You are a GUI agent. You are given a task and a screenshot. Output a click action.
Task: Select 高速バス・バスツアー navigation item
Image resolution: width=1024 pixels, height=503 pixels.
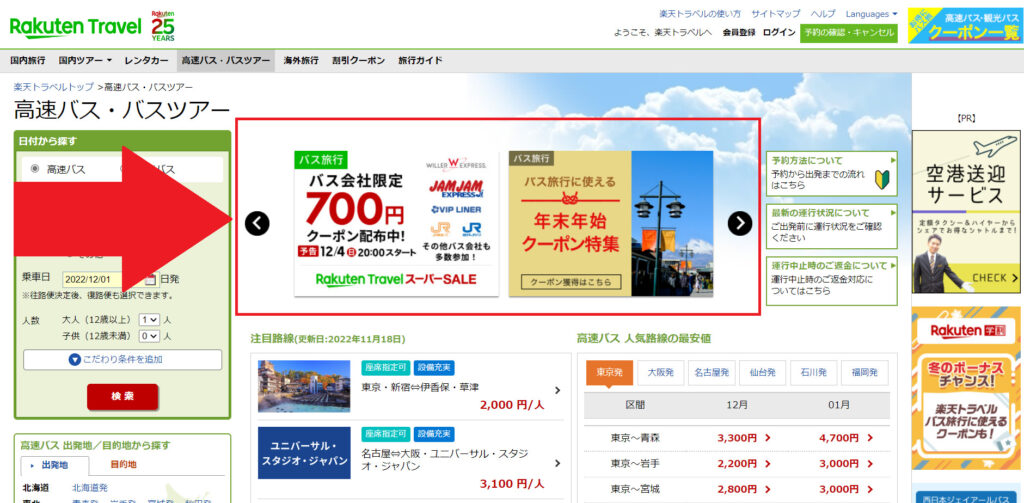pyautogui.click(x=225, y=60)
